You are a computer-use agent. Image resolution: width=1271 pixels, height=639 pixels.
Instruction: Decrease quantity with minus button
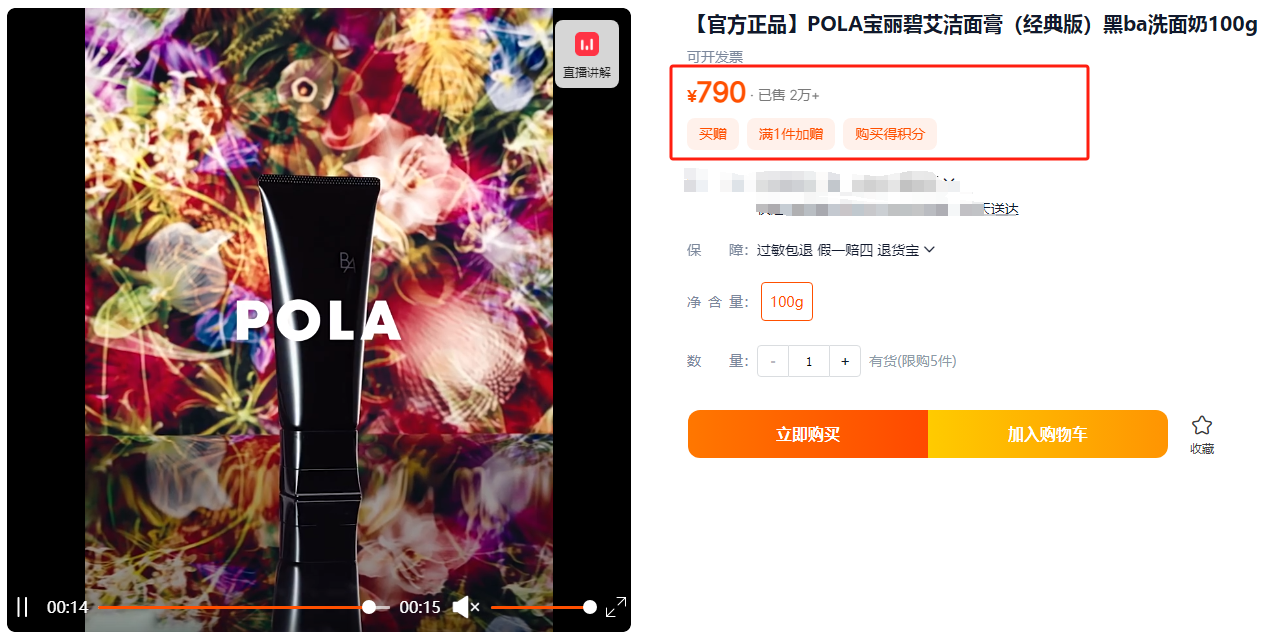coord(773,361)
